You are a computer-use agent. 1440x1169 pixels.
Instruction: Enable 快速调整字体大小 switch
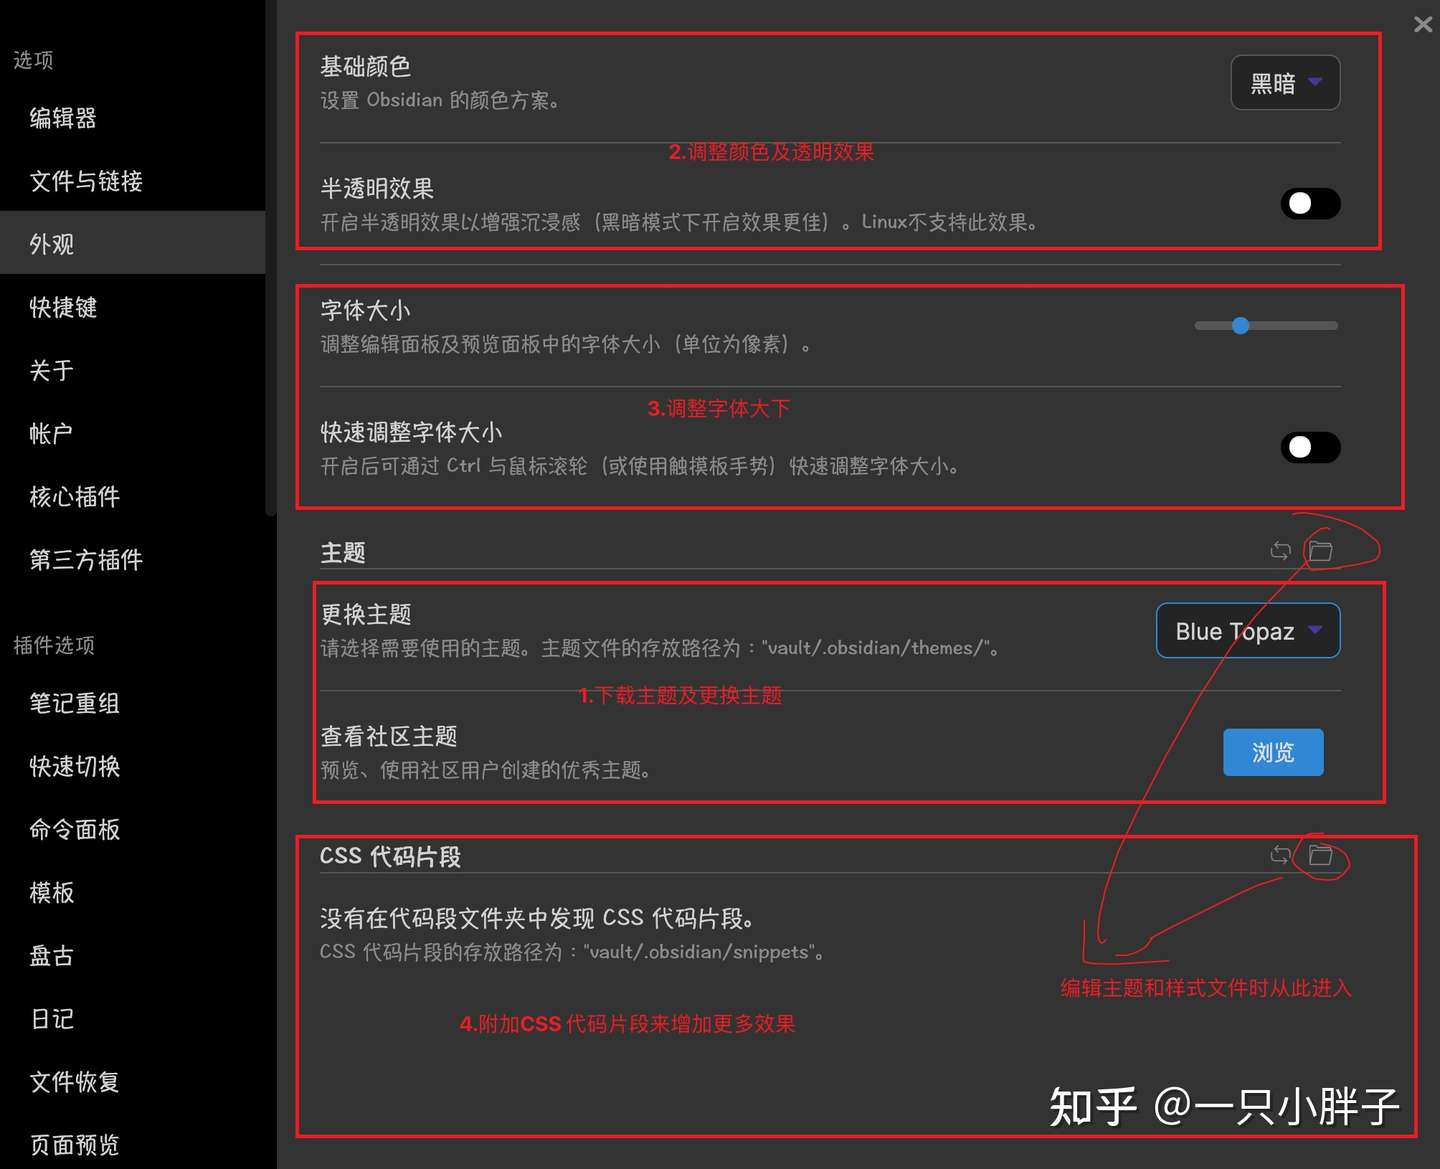1310,447
